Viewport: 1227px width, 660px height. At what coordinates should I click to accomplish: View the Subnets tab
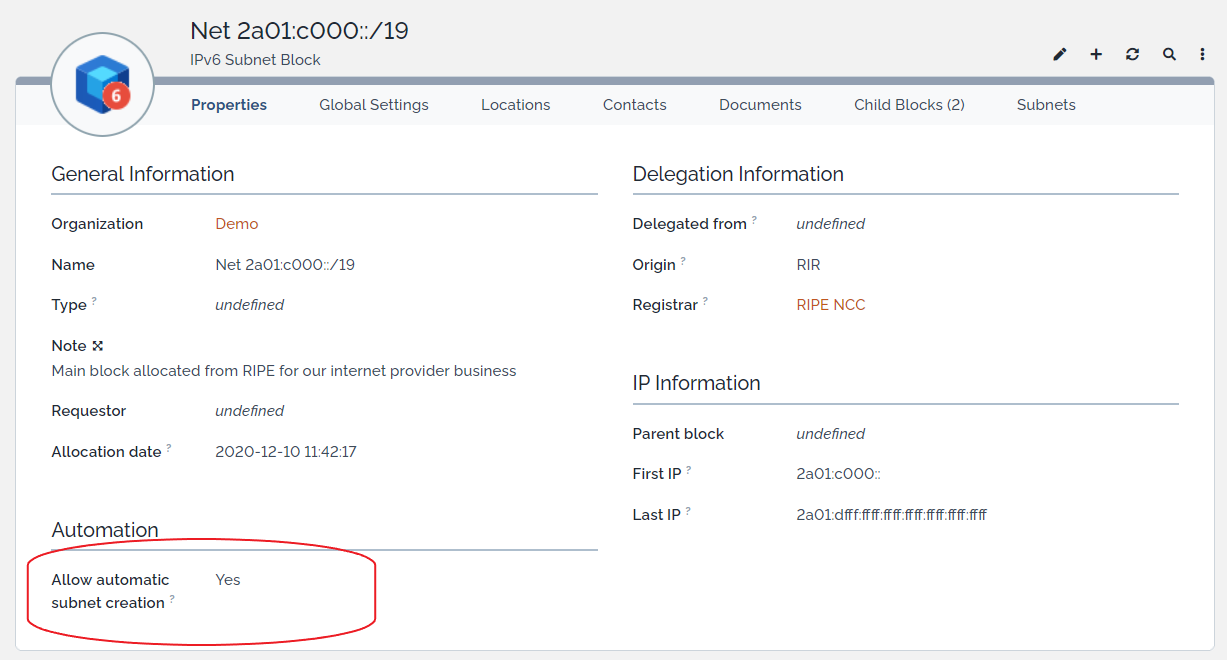(1046, 105)
